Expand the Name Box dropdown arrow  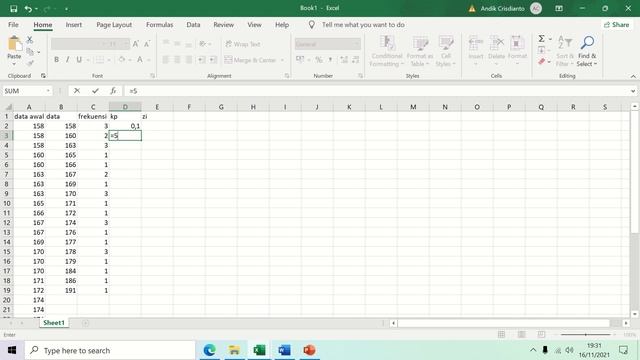(48, 91)
